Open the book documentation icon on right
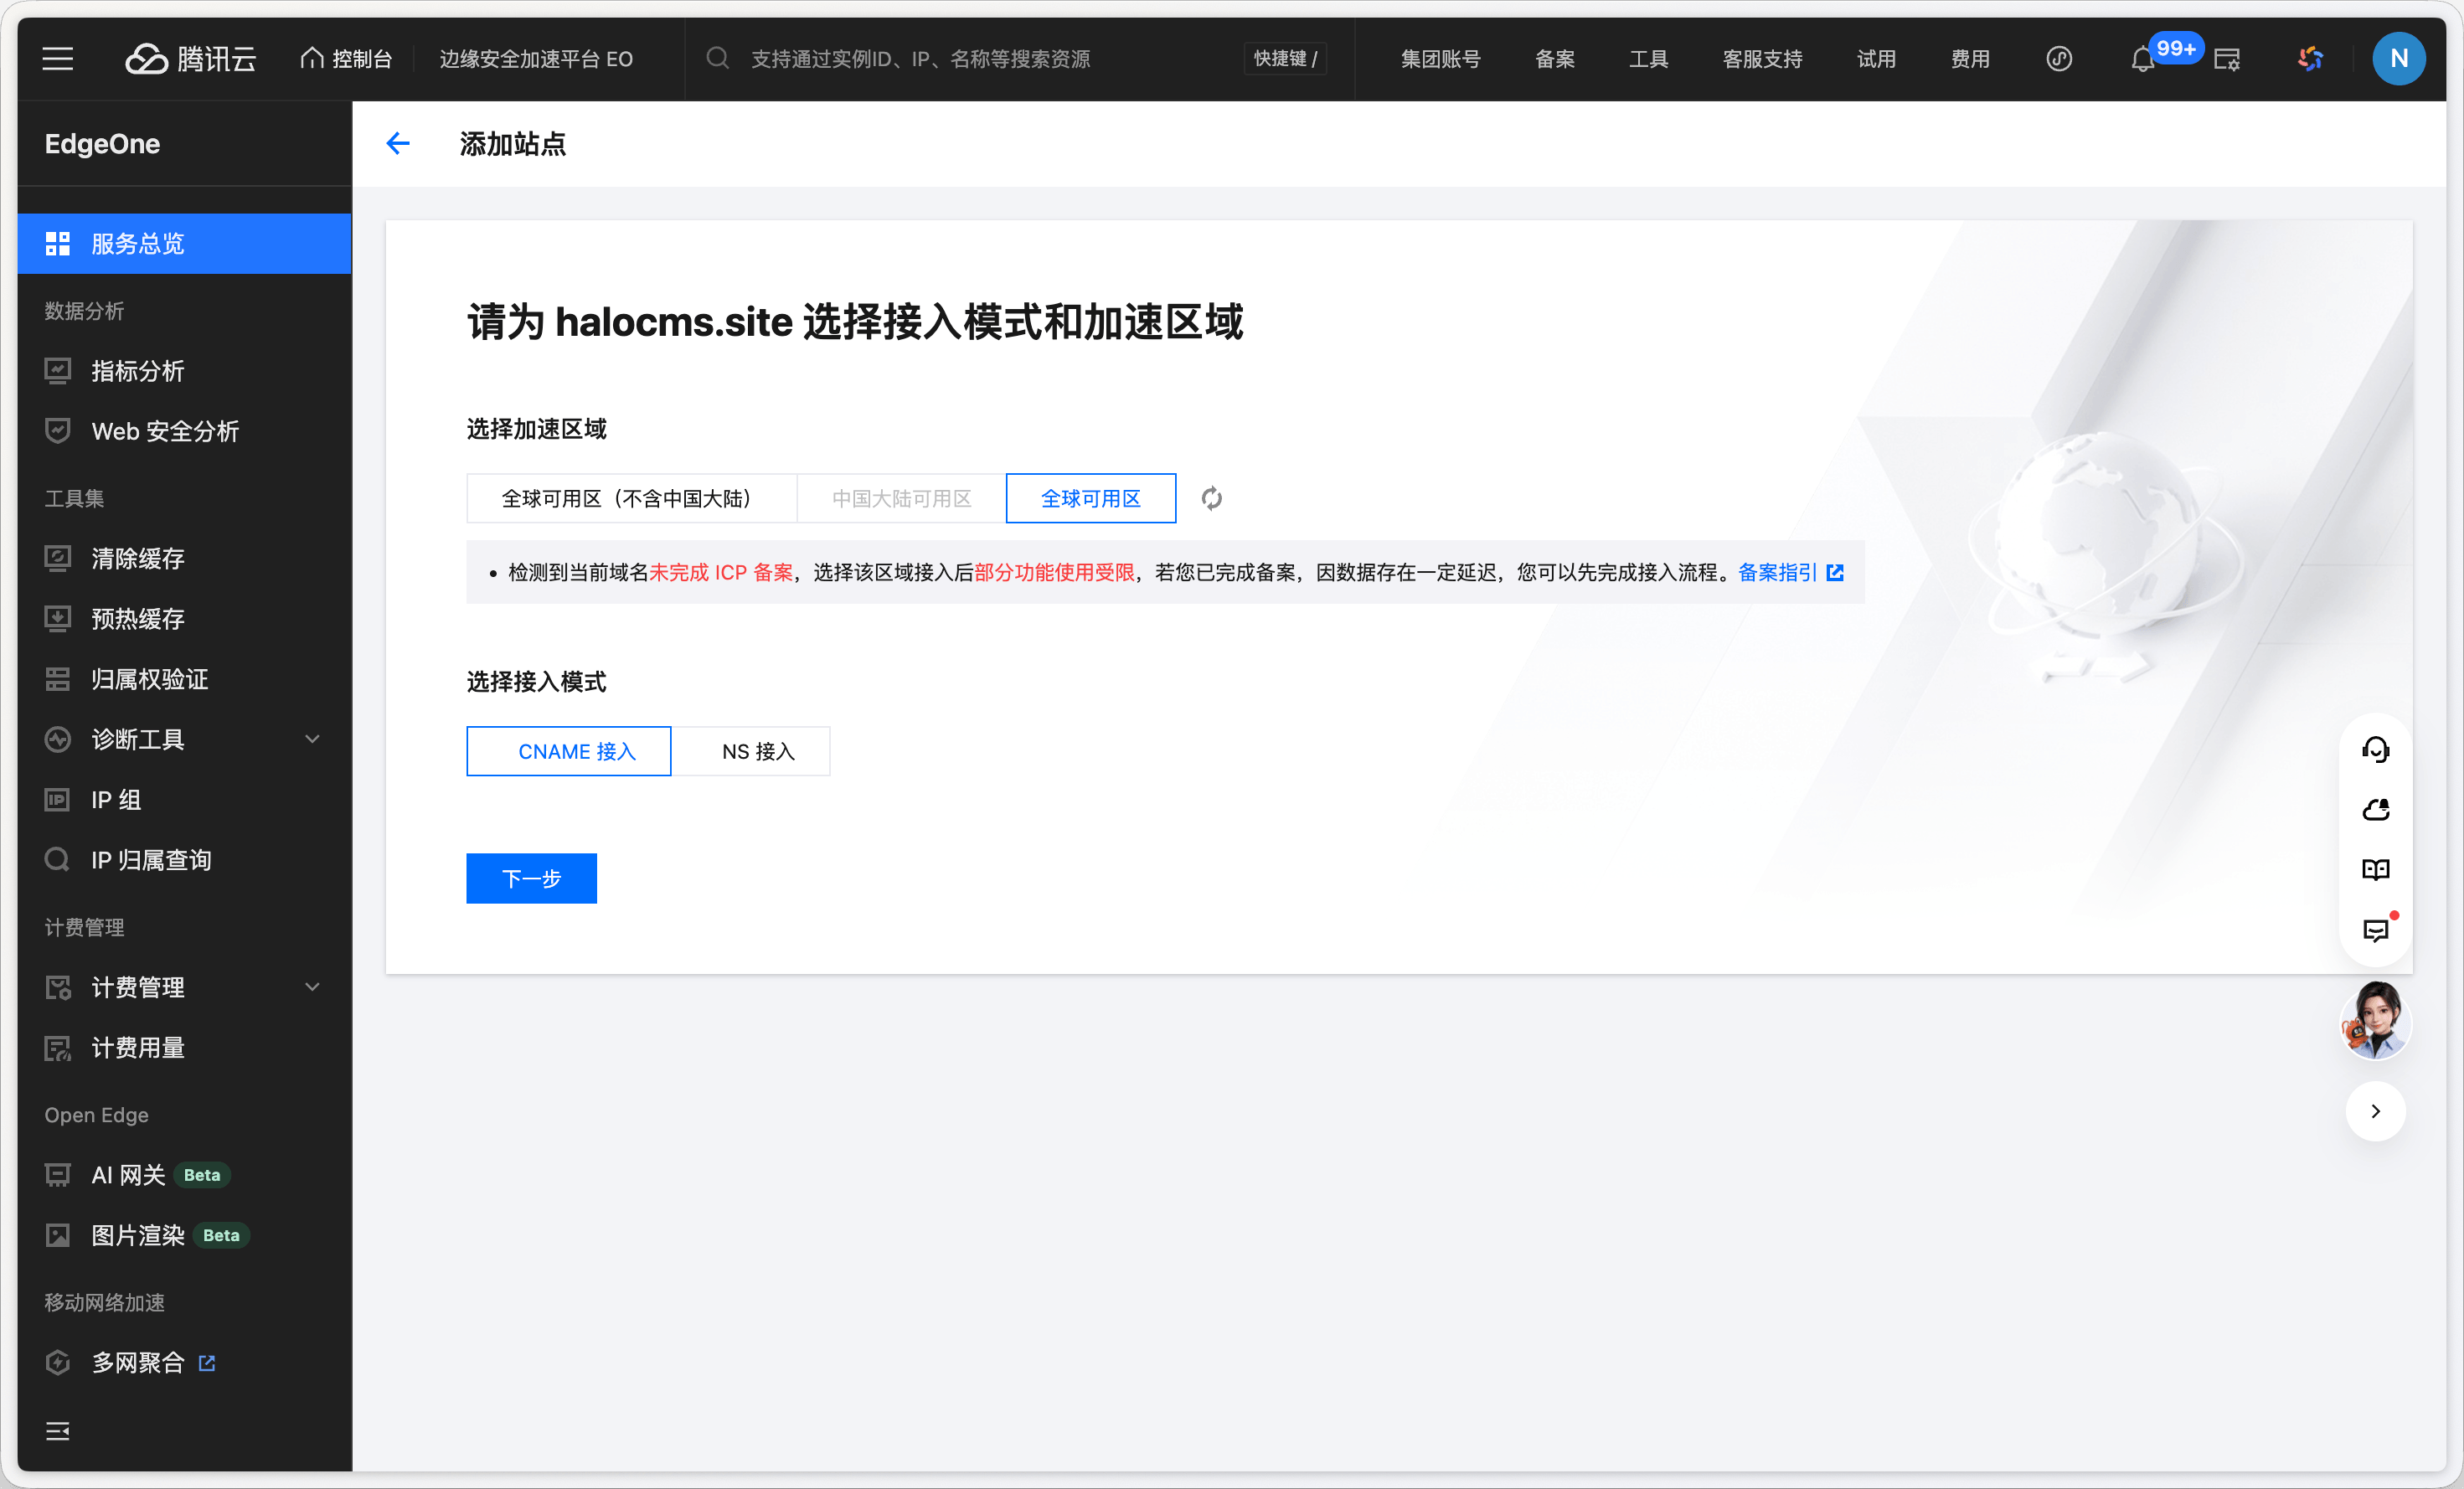 click(2375, 869)
